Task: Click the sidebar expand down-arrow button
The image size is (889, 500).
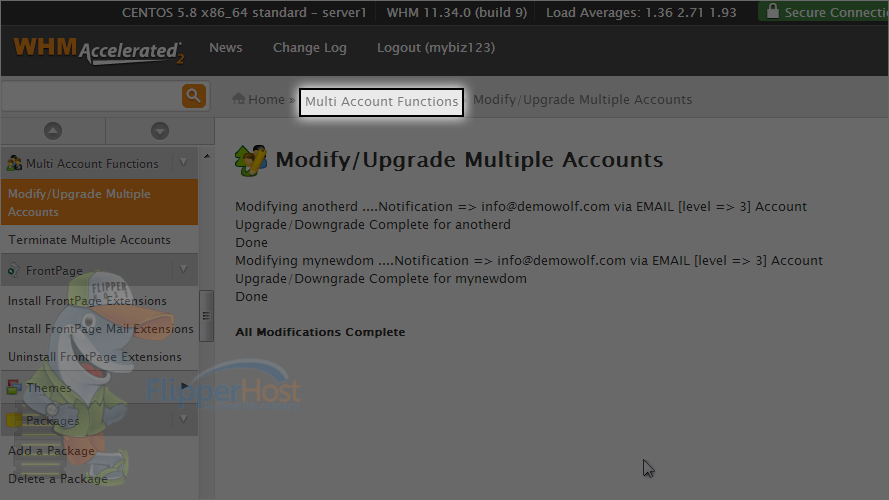Action: 160,131
